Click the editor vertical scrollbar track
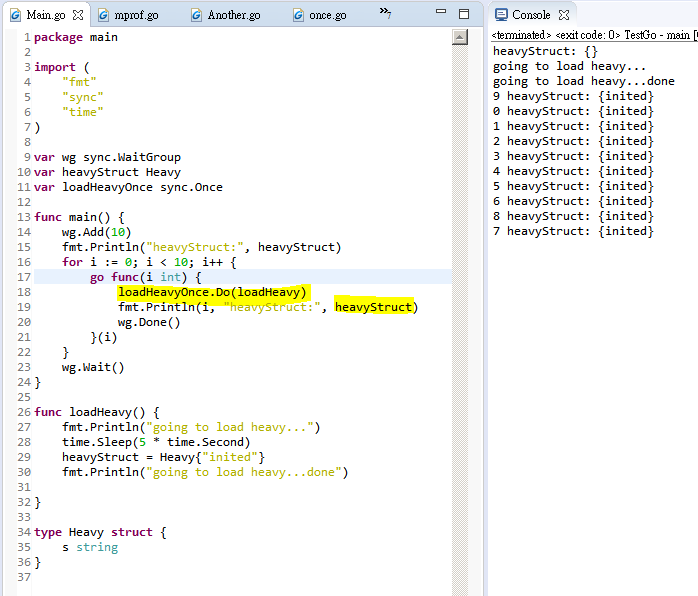 click(460, 300)
